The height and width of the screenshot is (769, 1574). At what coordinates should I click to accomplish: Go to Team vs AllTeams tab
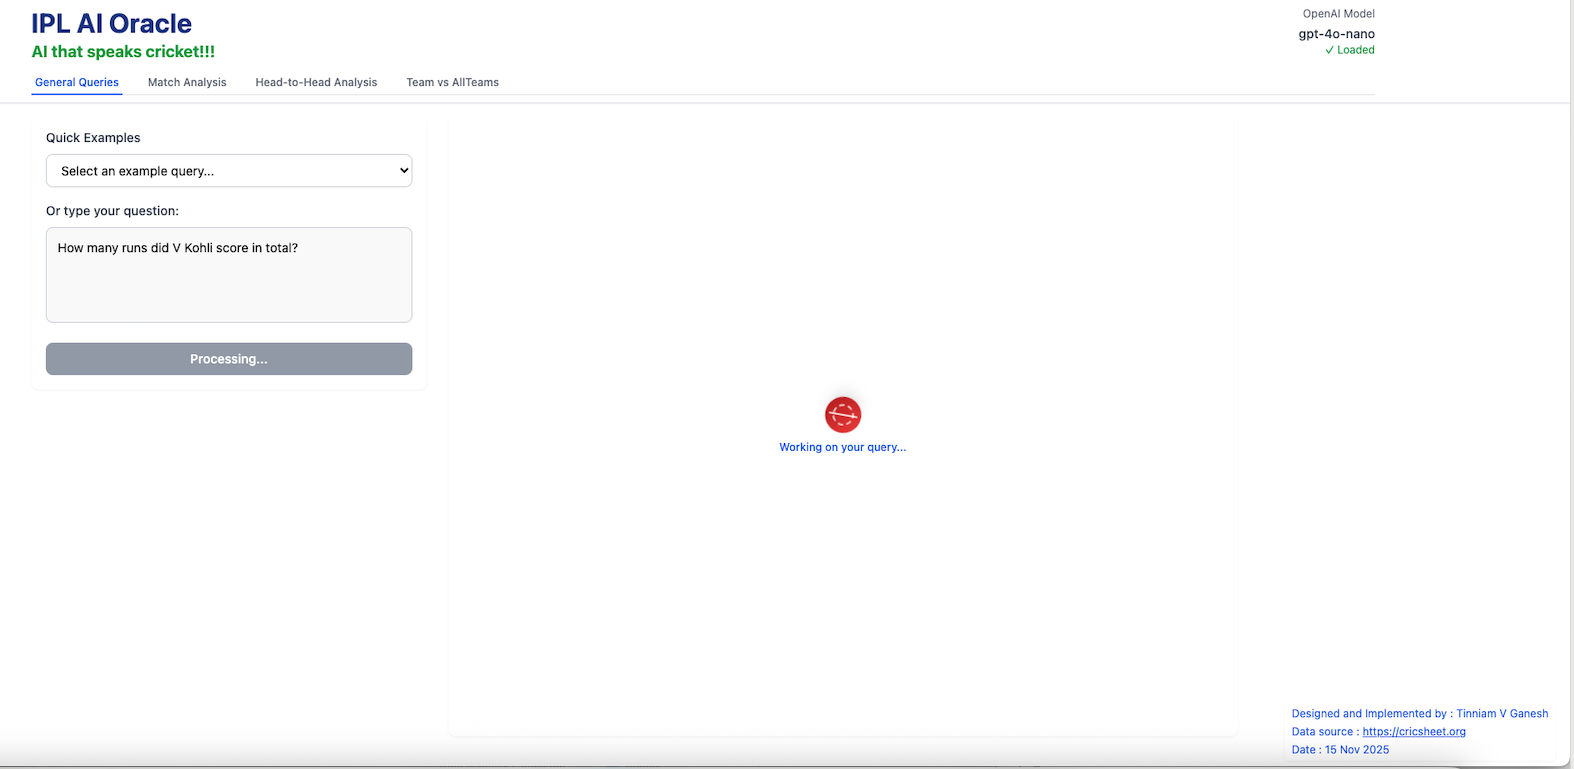point(452,82)
